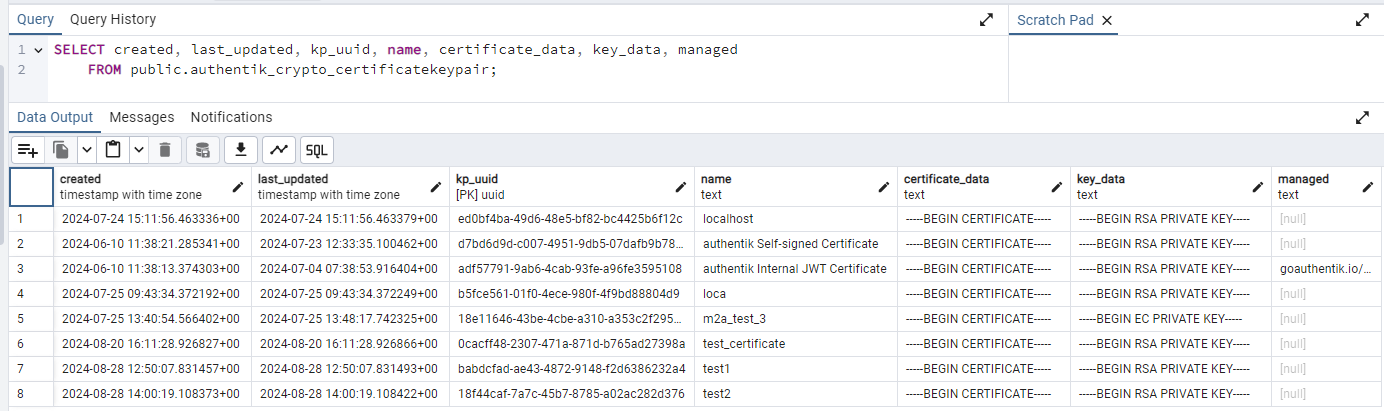Click the Paste clipboard icon
Image resolution: width=1384 pixels, height=411 pixels.
[x=113, y=150]
